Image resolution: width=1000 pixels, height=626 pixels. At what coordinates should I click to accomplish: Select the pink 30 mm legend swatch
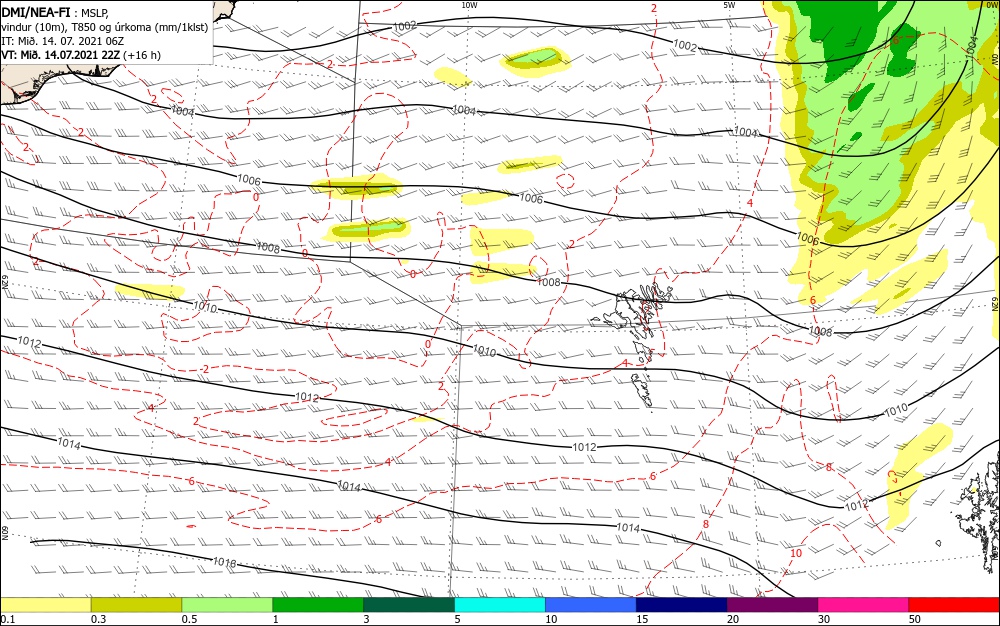point(864,605)
